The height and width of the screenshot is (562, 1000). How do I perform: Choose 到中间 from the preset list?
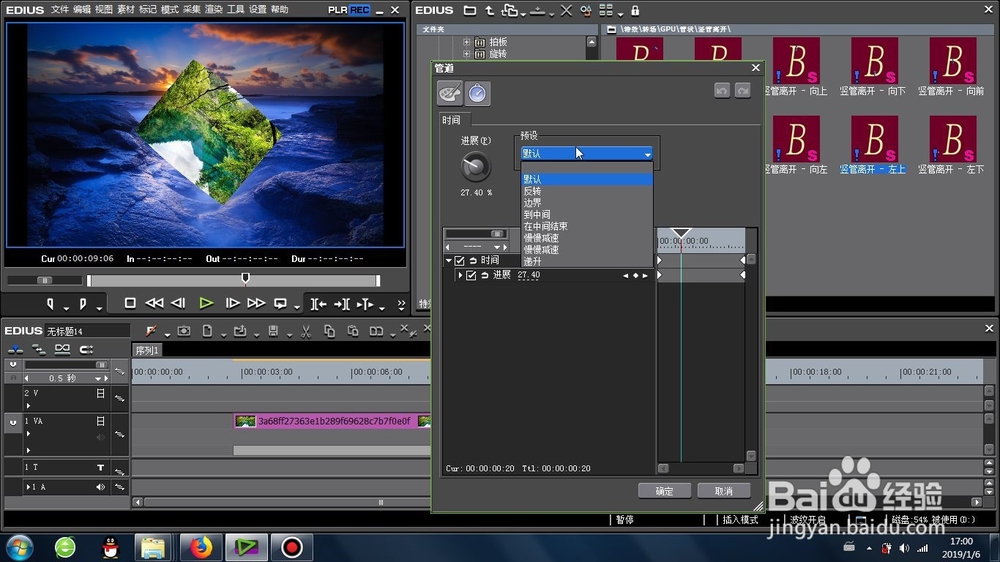pos(586,214)
